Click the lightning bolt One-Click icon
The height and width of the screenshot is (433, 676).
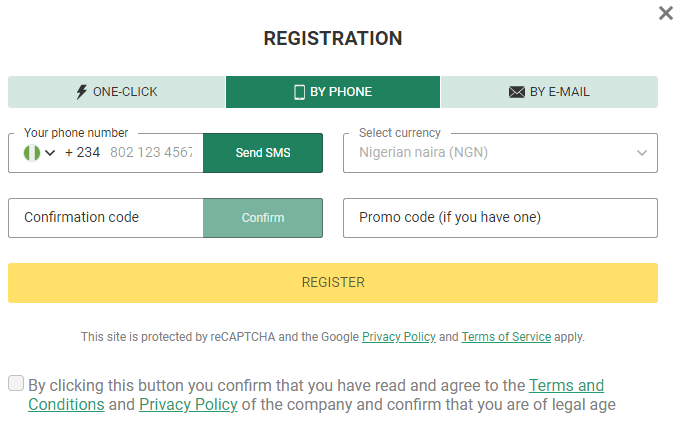[x=81, y=92]
